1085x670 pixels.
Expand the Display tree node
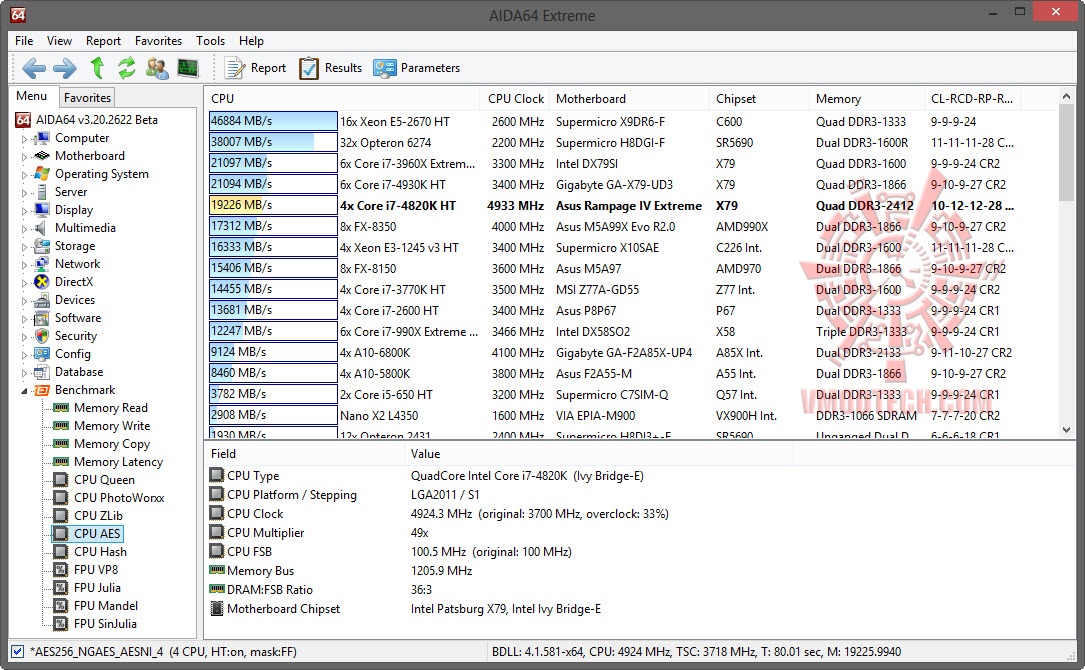tap(24, 211)
